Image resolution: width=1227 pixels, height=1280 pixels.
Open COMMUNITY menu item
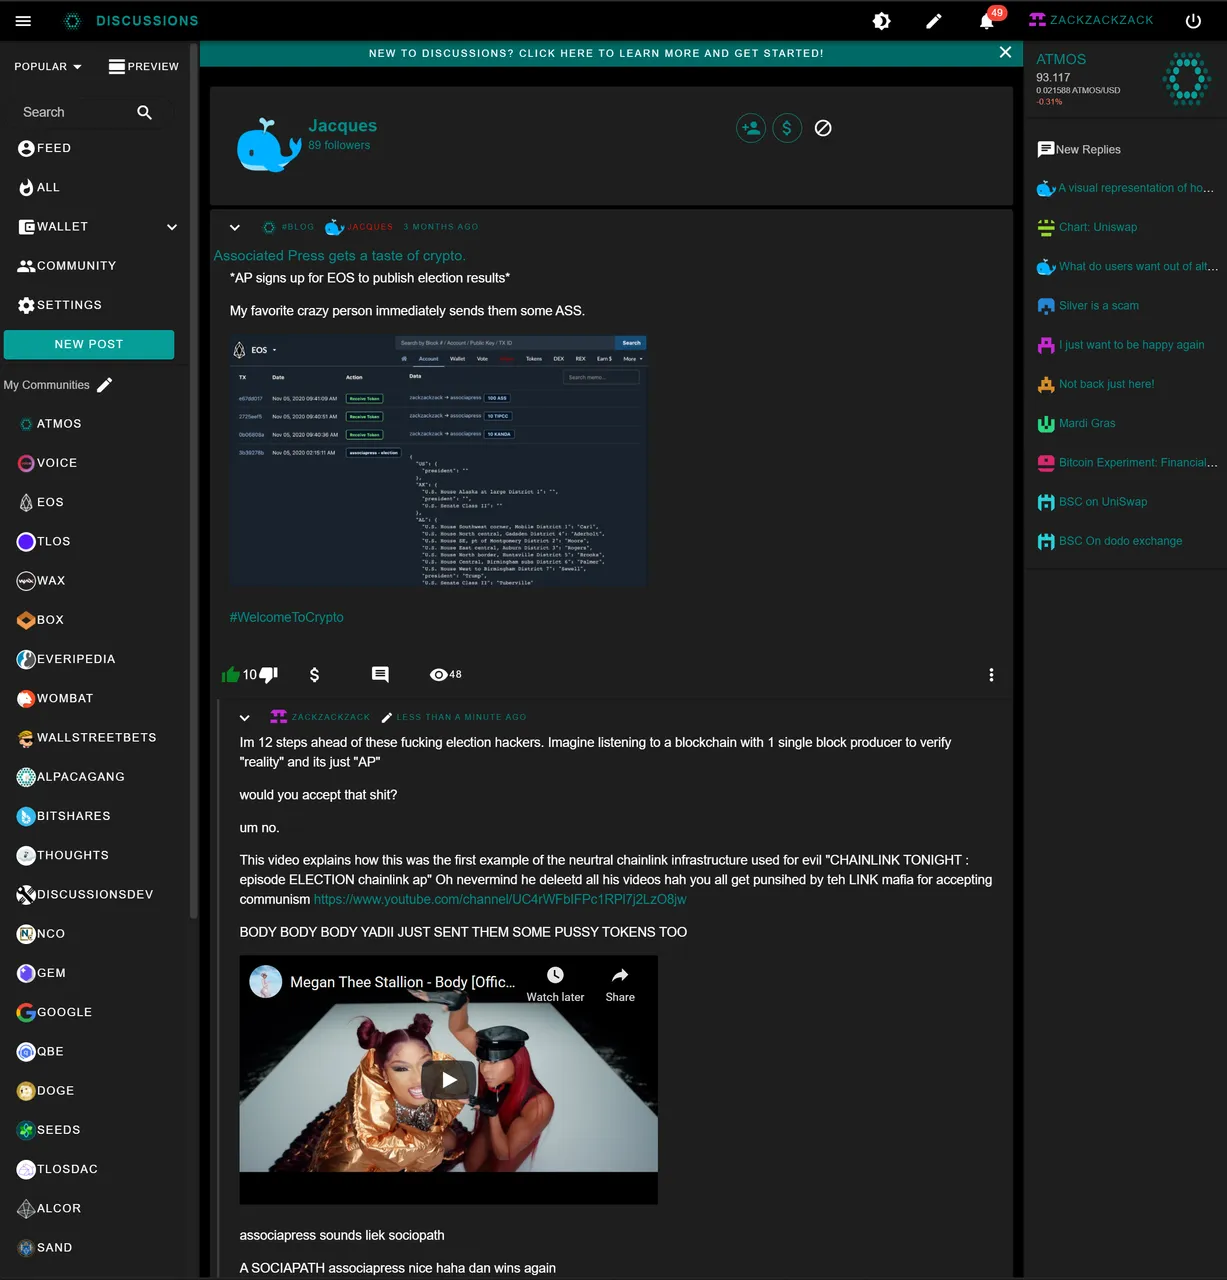[x=67, y=266]
